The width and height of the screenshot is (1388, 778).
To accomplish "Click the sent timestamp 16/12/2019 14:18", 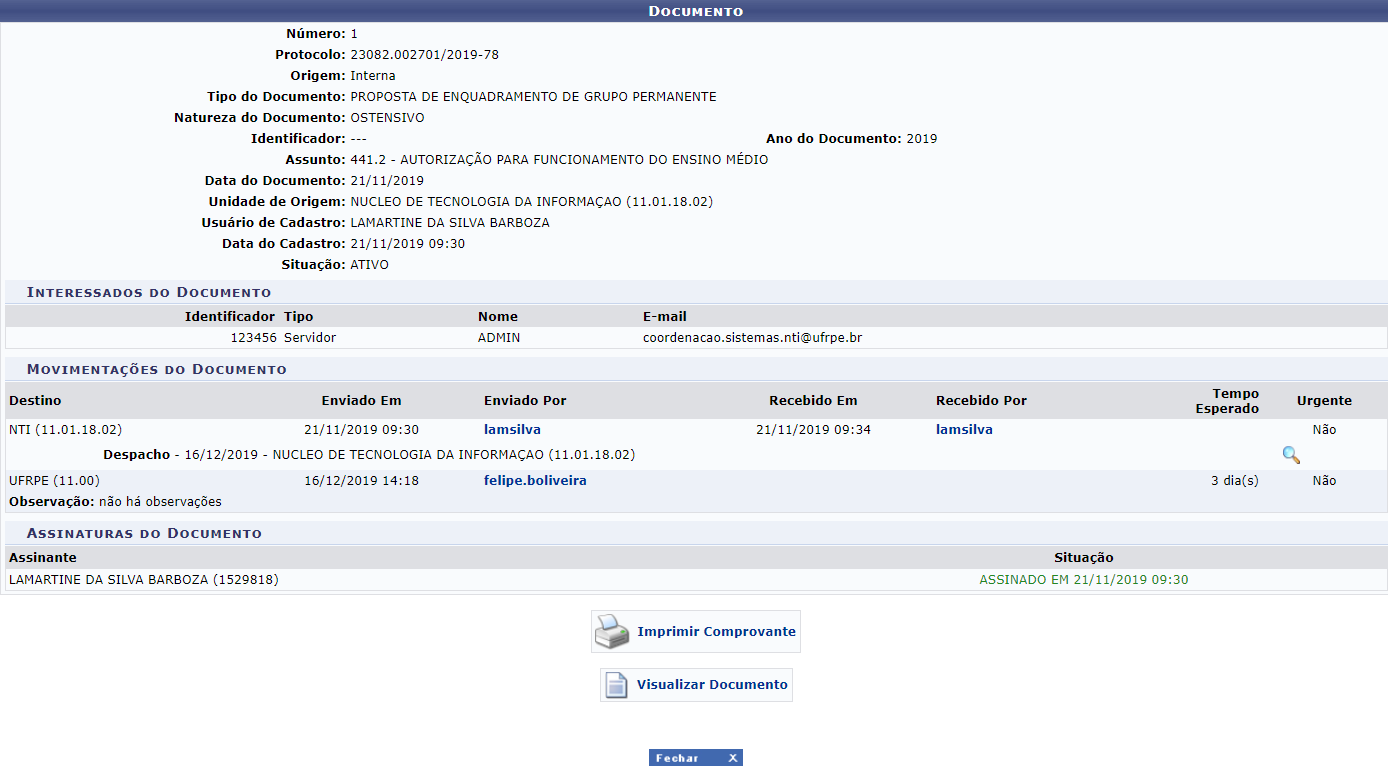I will [x=361, y=481].
